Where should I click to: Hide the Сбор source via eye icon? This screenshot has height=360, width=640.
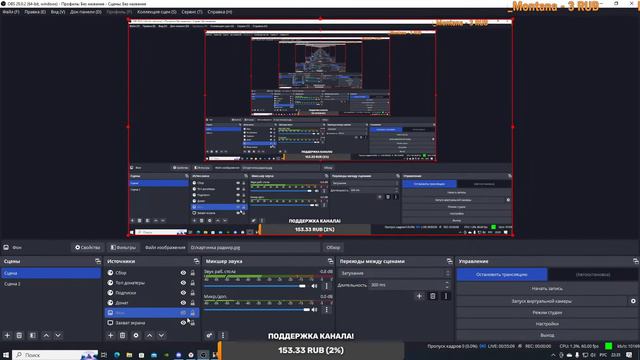[183, 273]
